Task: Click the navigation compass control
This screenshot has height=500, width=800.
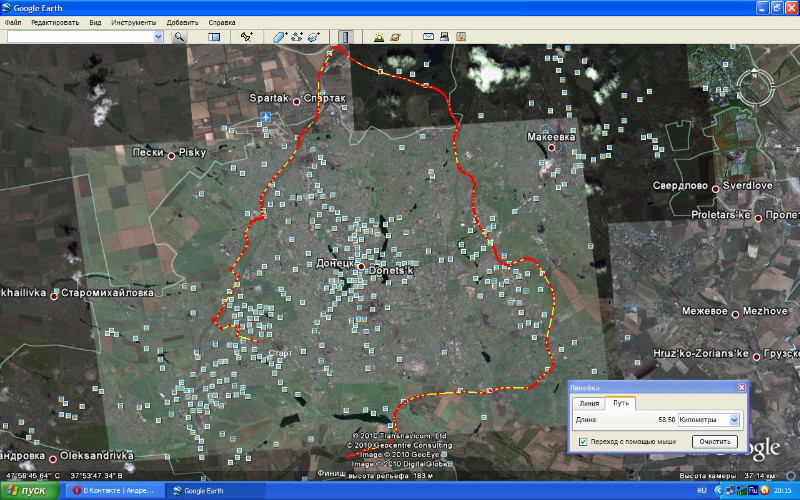Action: coord(757,88)
